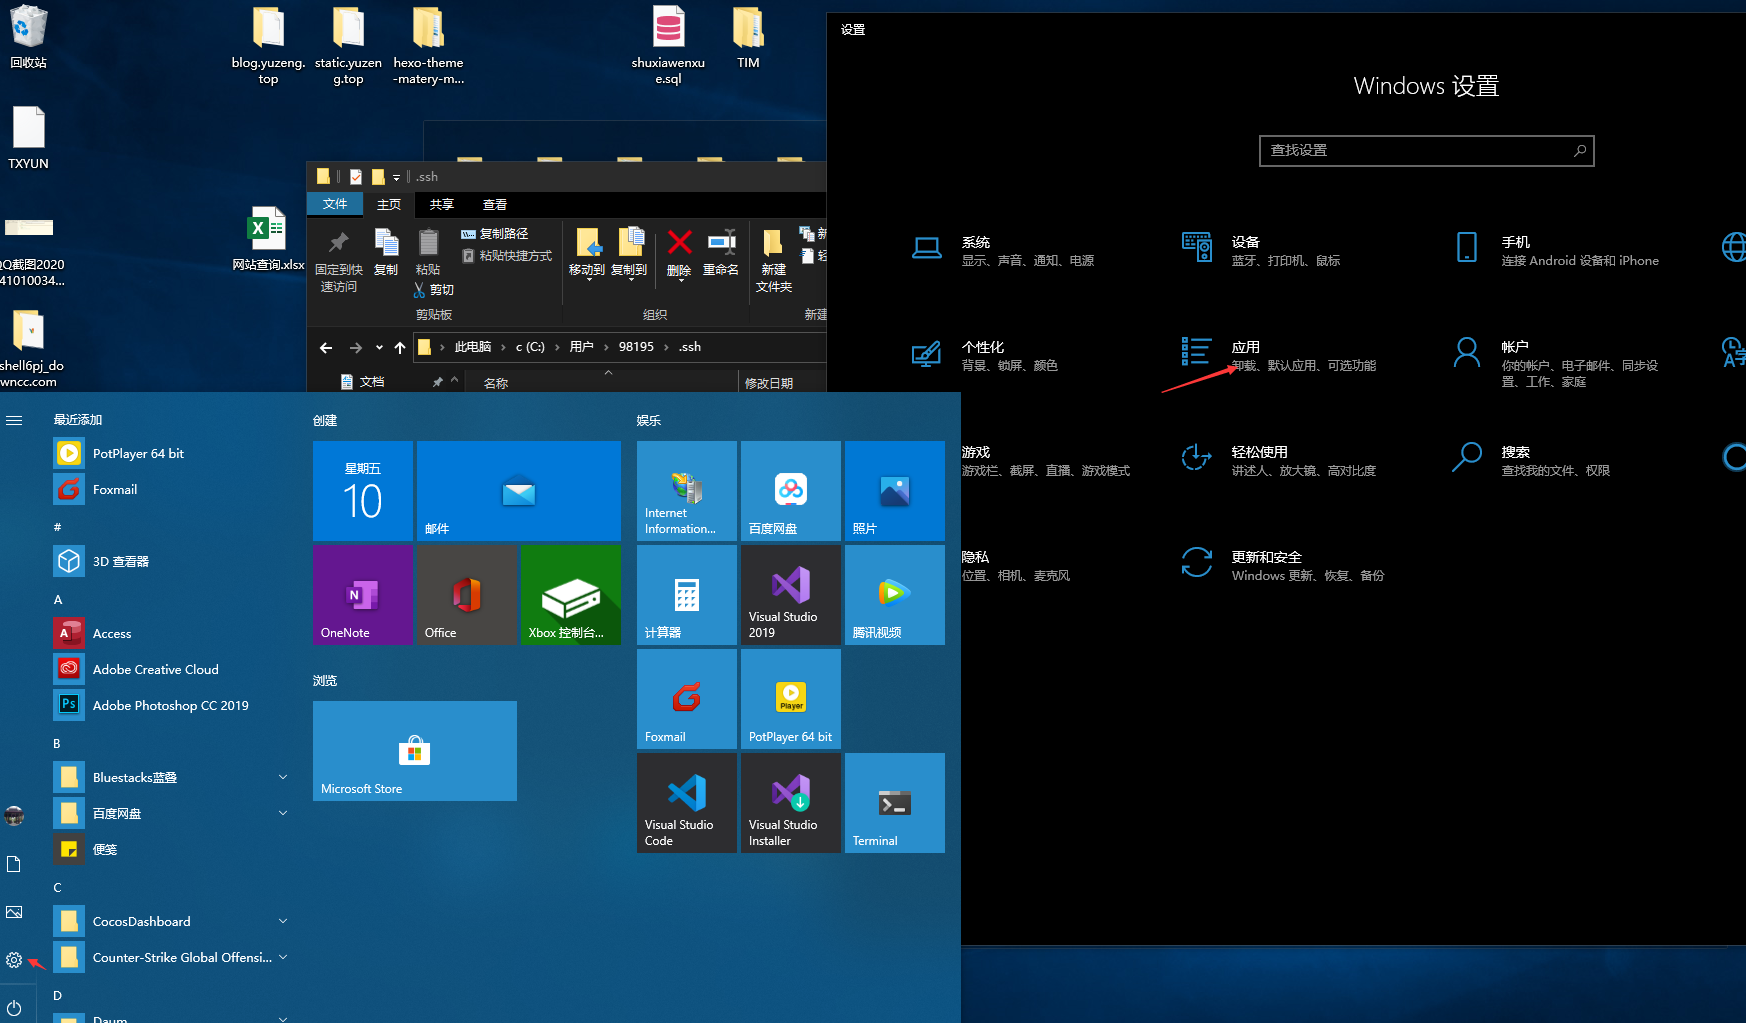Navigate back using the Explorer back arrow

click(x=325, y=346)
